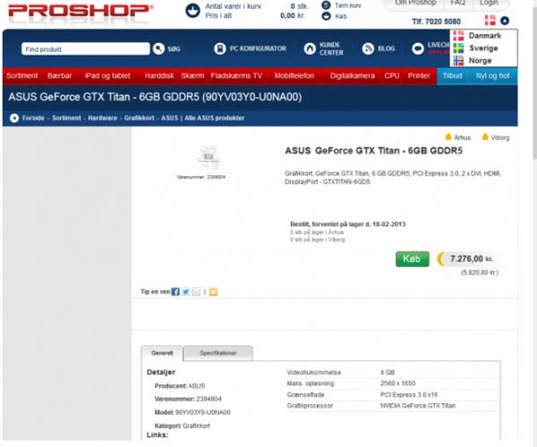The width and height of the screenshot is (537, 447).
Task: Open the Printer category
Action: [x=419, y=76]
